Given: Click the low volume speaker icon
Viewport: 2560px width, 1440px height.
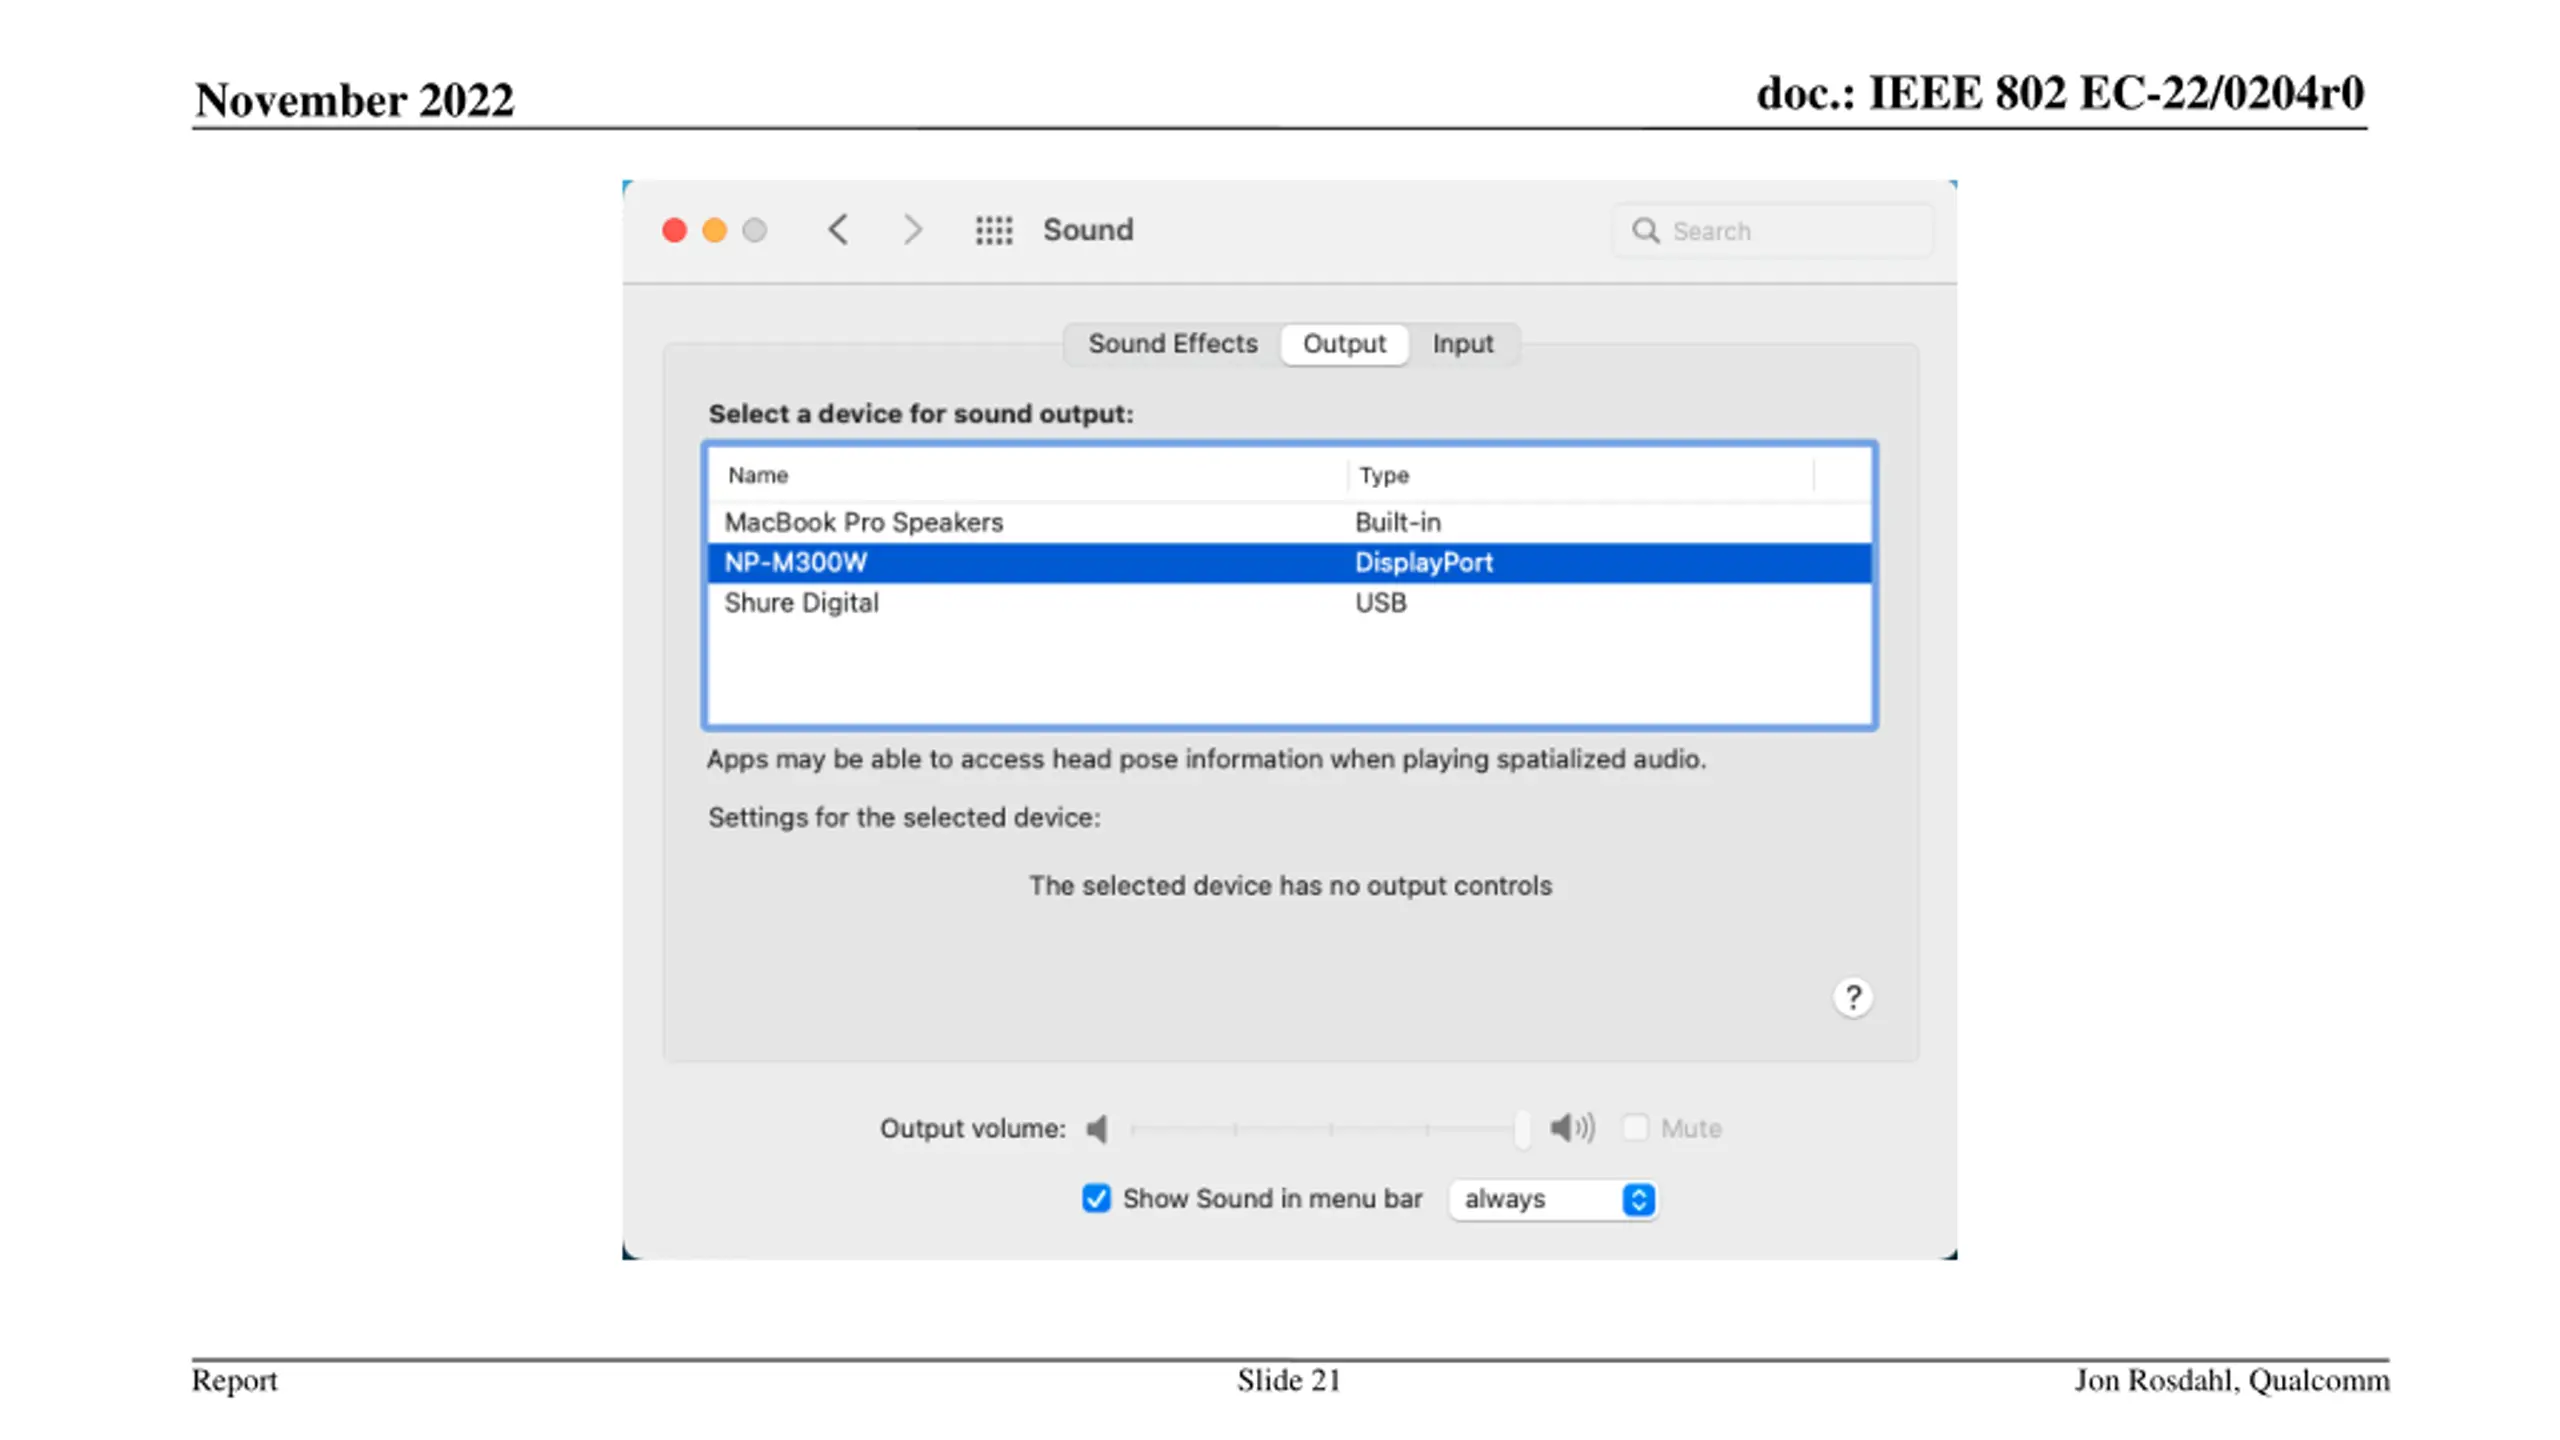Looking at the screenshot, I should [x=1097, y=1128].
